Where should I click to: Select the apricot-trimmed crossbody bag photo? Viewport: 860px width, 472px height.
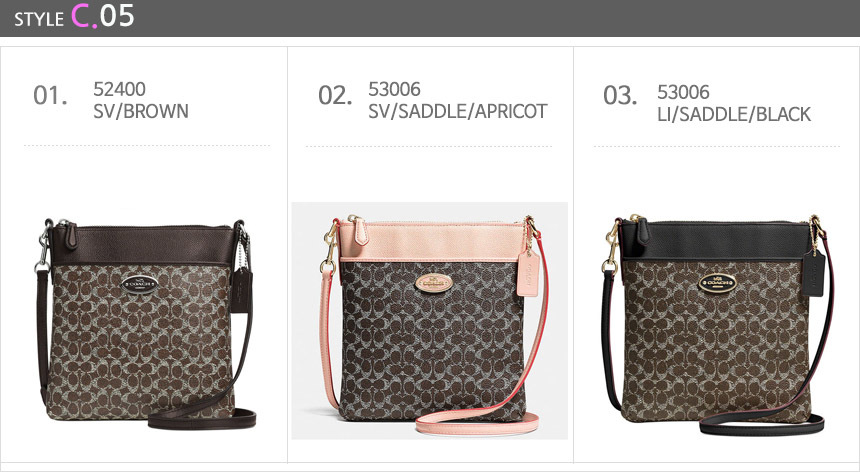(429, 321)
